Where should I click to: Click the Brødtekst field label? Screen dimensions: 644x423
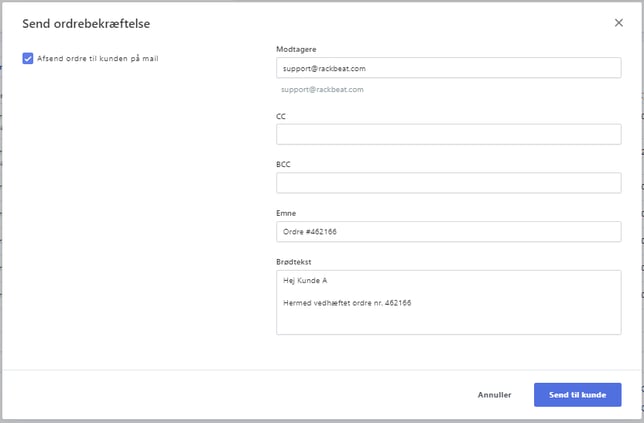point(295,261)
